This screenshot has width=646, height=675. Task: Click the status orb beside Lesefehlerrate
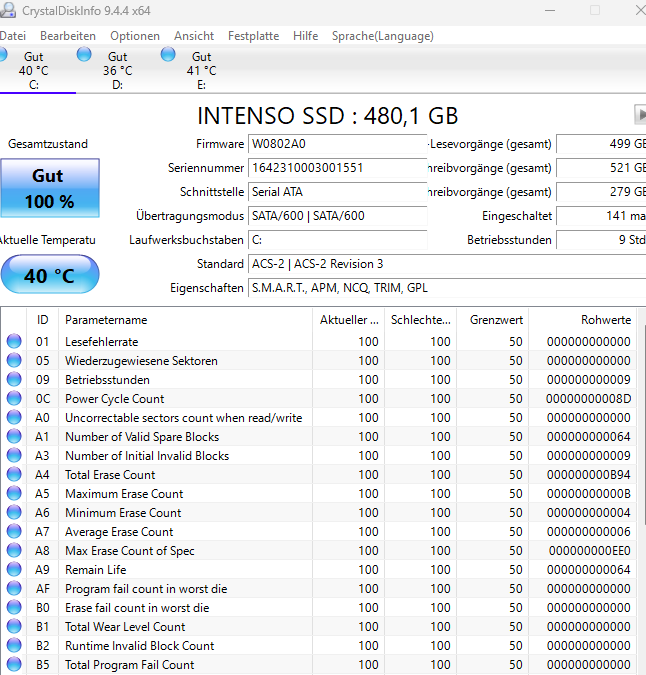pos(14,342)
